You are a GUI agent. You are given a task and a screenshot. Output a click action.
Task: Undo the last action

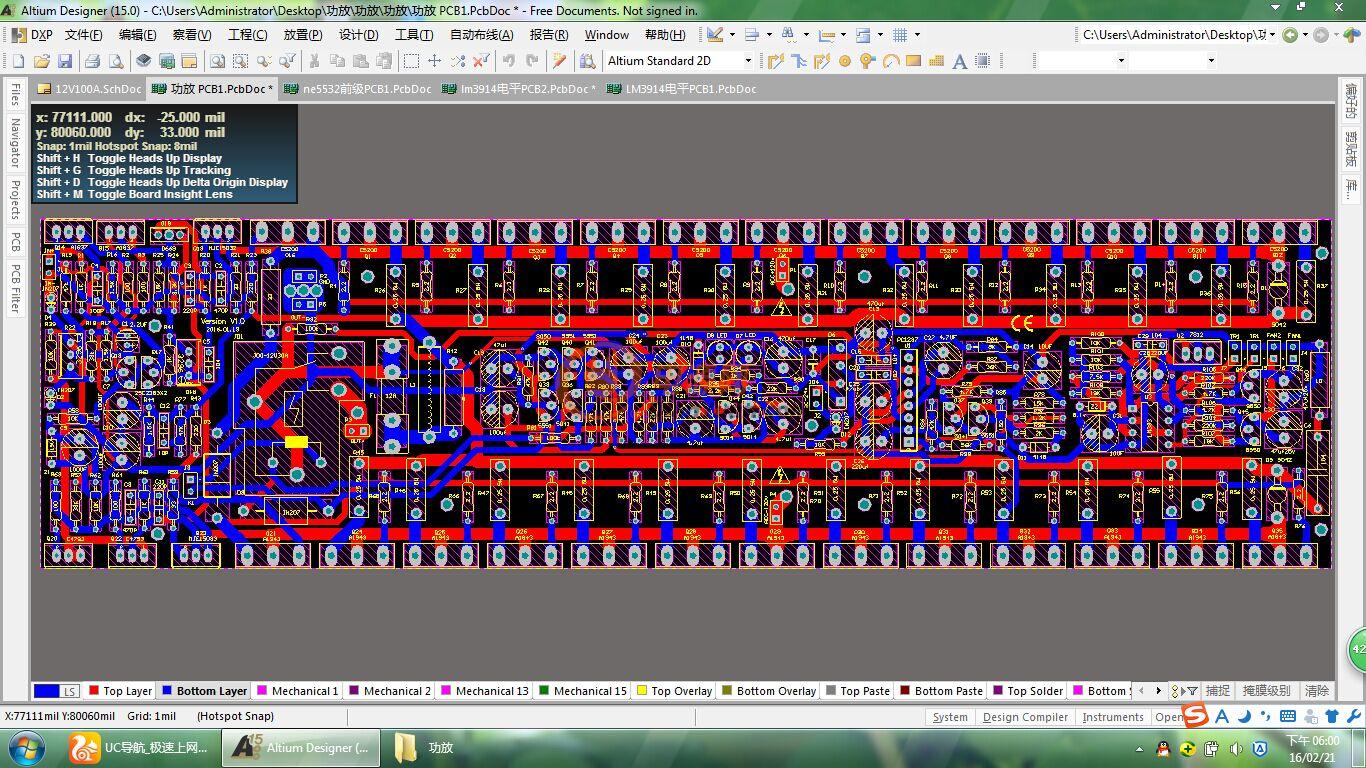click(x=509, y=61)
